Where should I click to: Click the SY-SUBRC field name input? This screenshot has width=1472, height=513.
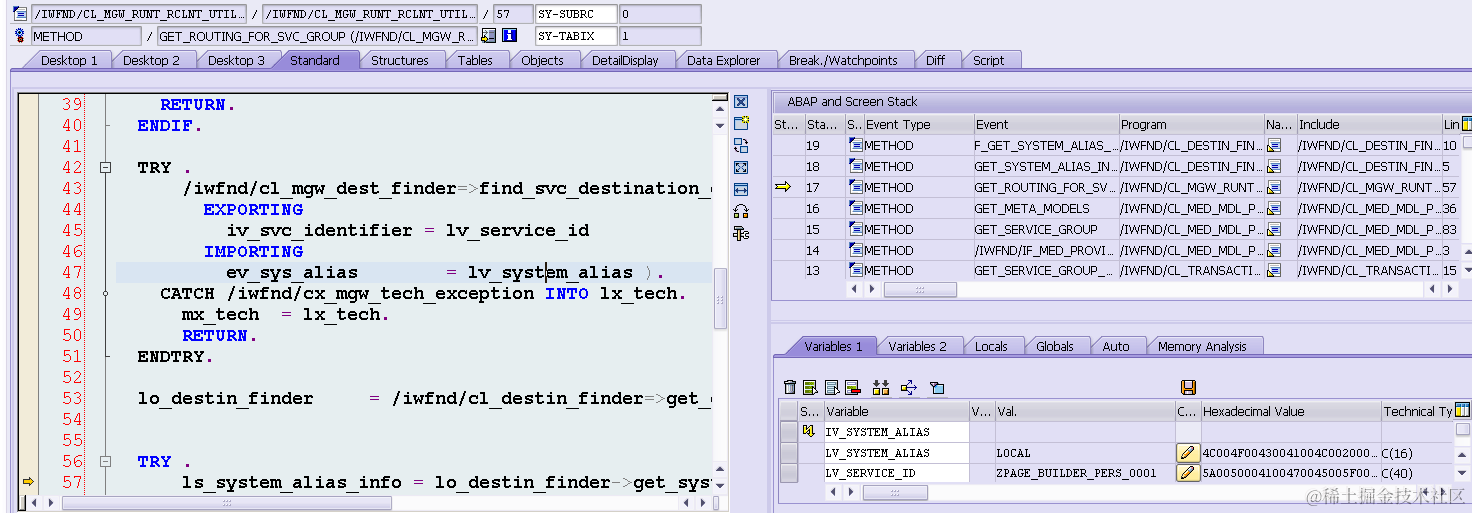point(575,14)
